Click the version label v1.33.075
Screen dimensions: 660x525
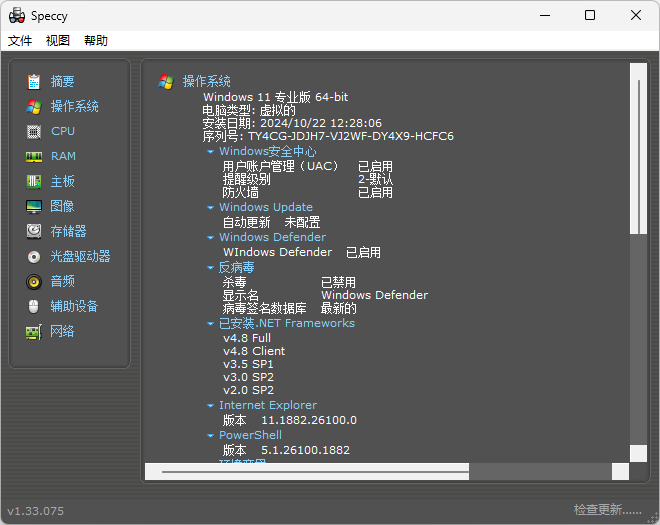[x=35, y=511]
